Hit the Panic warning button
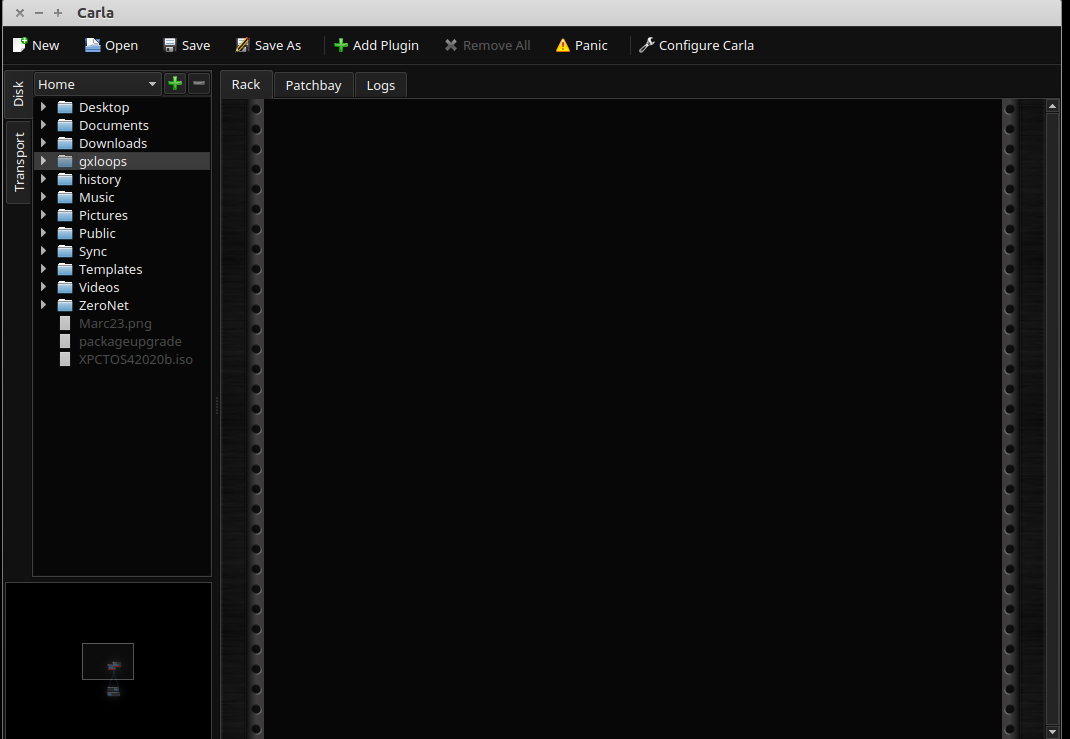The height and width of the screenshot is (739, 1070). [581, 45]
